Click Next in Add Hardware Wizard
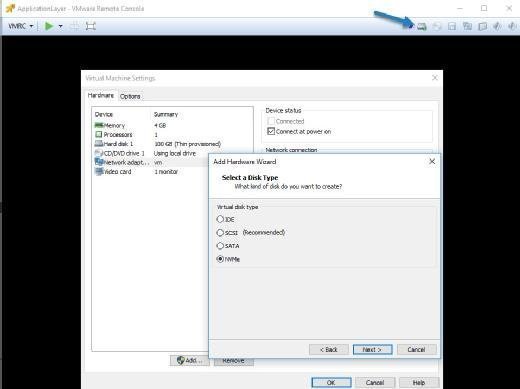The image size is (520, 389). coord(372,349)
